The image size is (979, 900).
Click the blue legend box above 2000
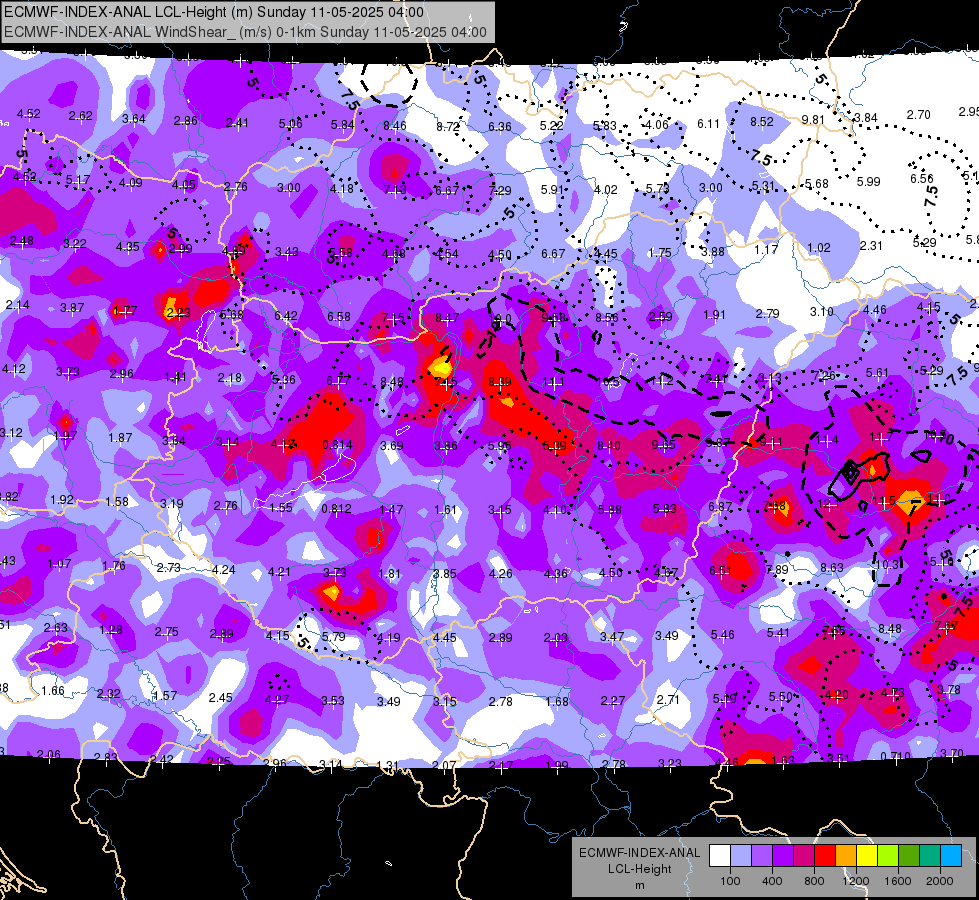(951, 856)
